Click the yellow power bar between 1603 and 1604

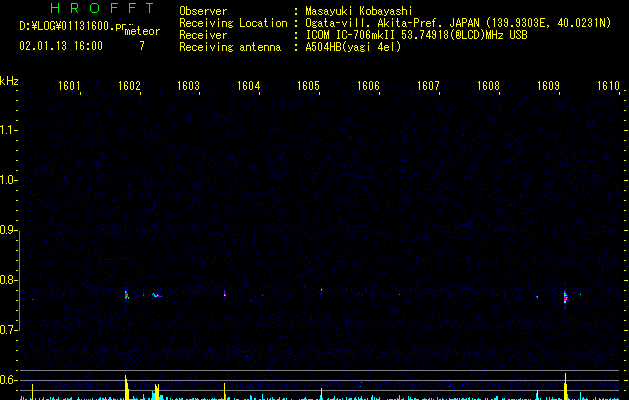[x=225, y=392]
